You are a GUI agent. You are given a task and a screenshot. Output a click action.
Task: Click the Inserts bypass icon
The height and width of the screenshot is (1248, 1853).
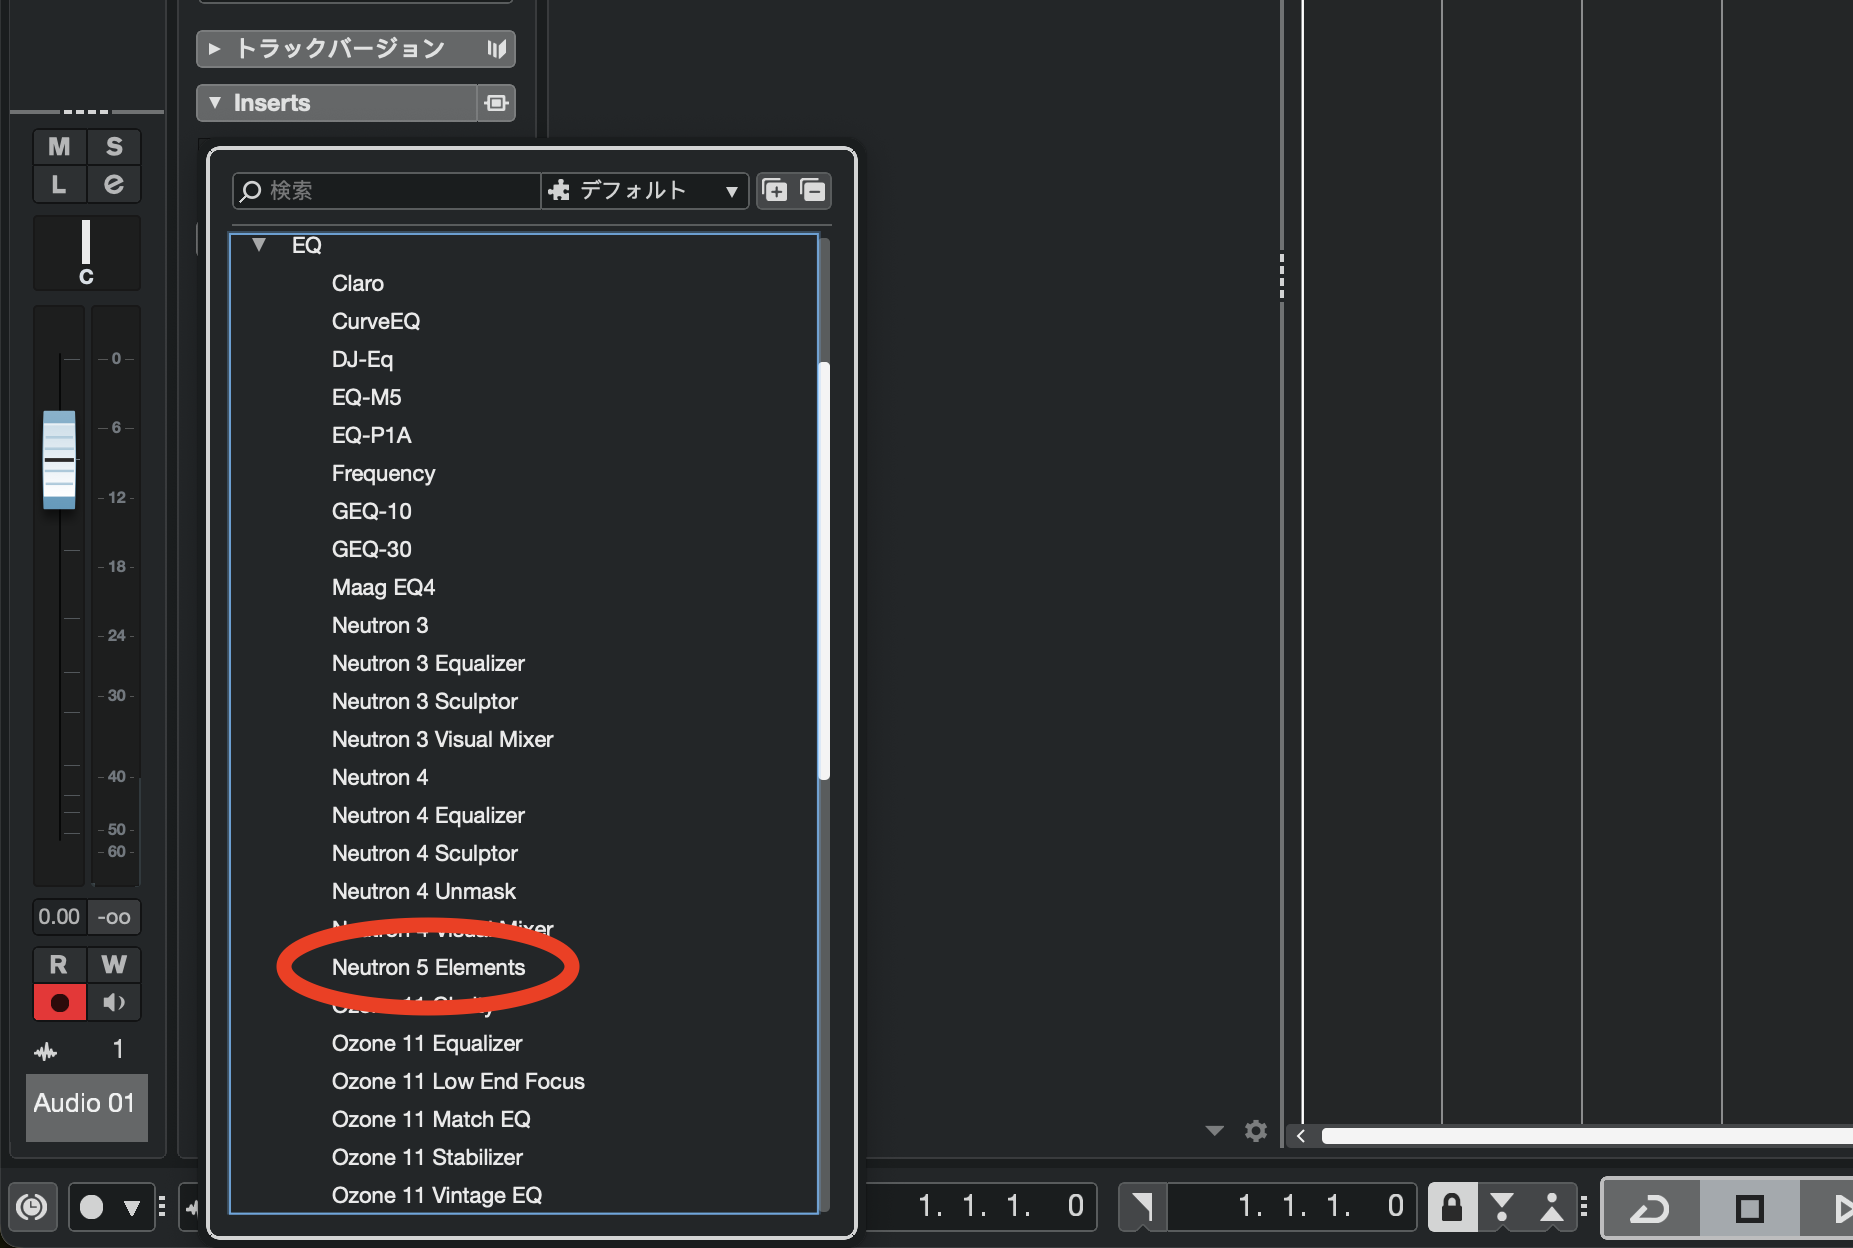(496, 103)
